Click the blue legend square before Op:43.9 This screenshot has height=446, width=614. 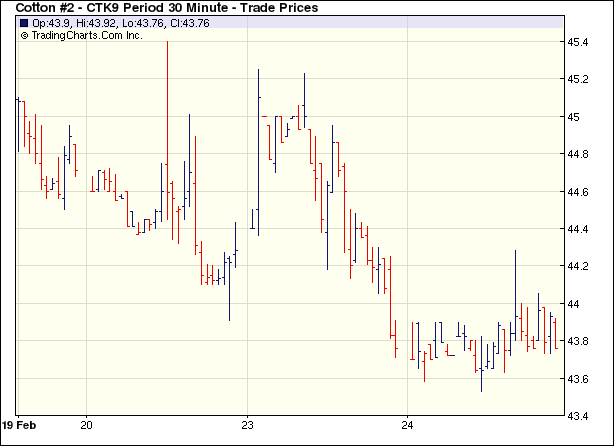pos(24,22)
